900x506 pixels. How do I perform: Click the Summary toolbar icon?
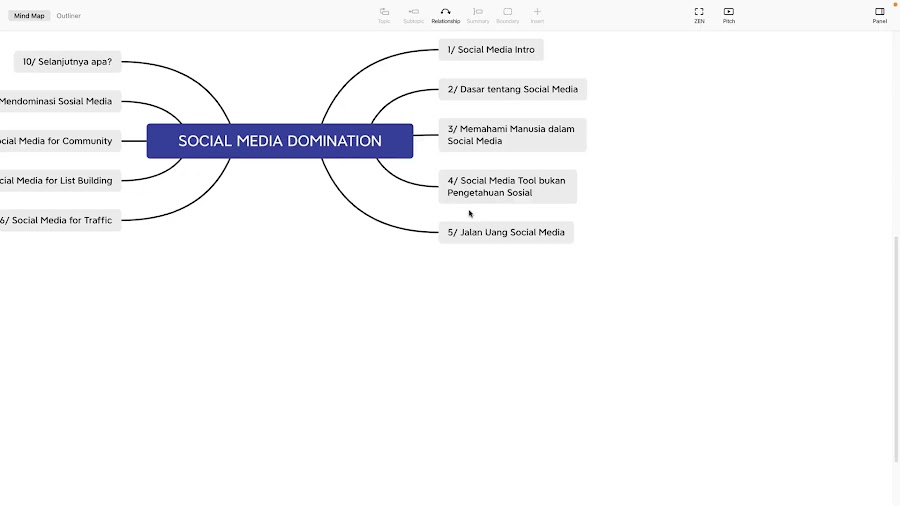pyautogui.click(x=478, y=15)
